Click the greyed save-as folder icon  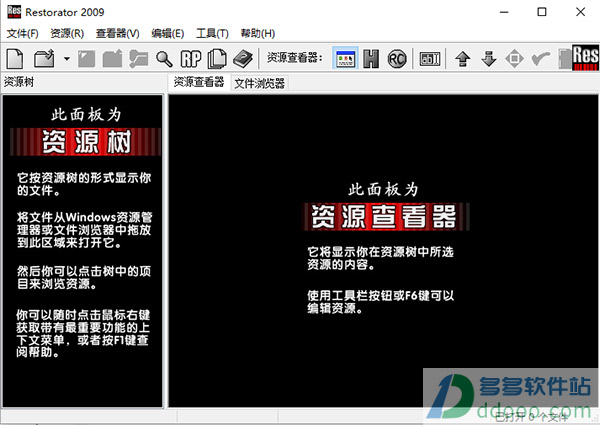(112, 59)
